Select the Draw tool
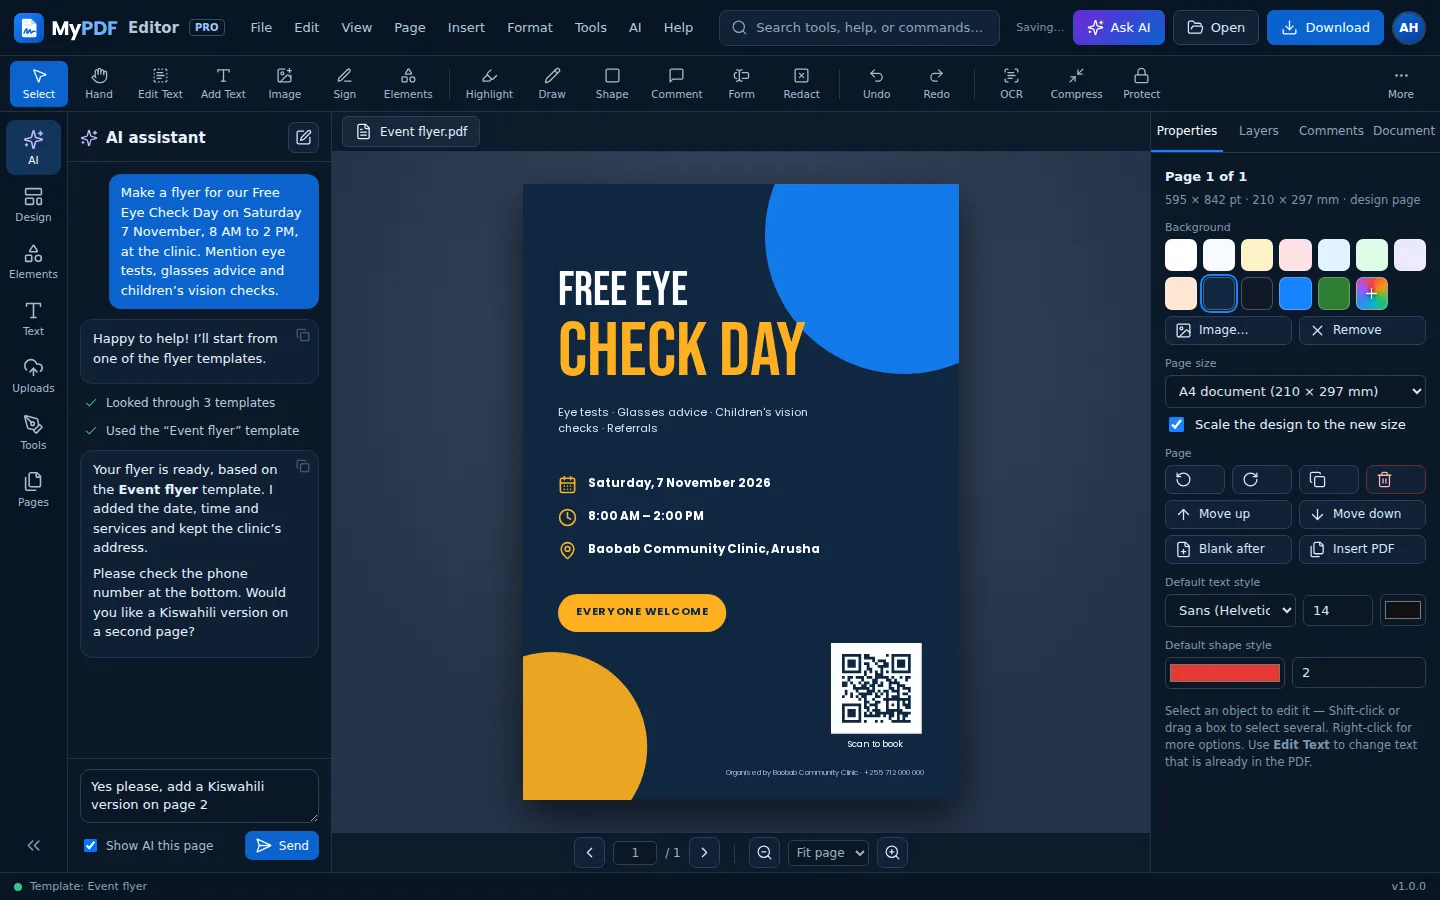Image resolution: width=1440 pixels, height=900 pixels. 552,83
